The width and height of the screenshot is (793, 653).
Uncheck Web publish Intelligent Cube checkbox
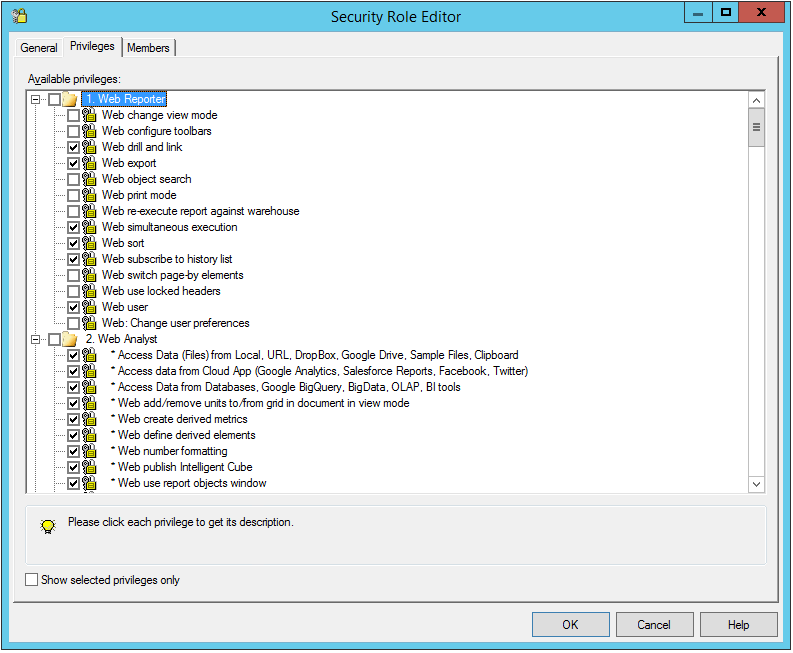point(73,467)
